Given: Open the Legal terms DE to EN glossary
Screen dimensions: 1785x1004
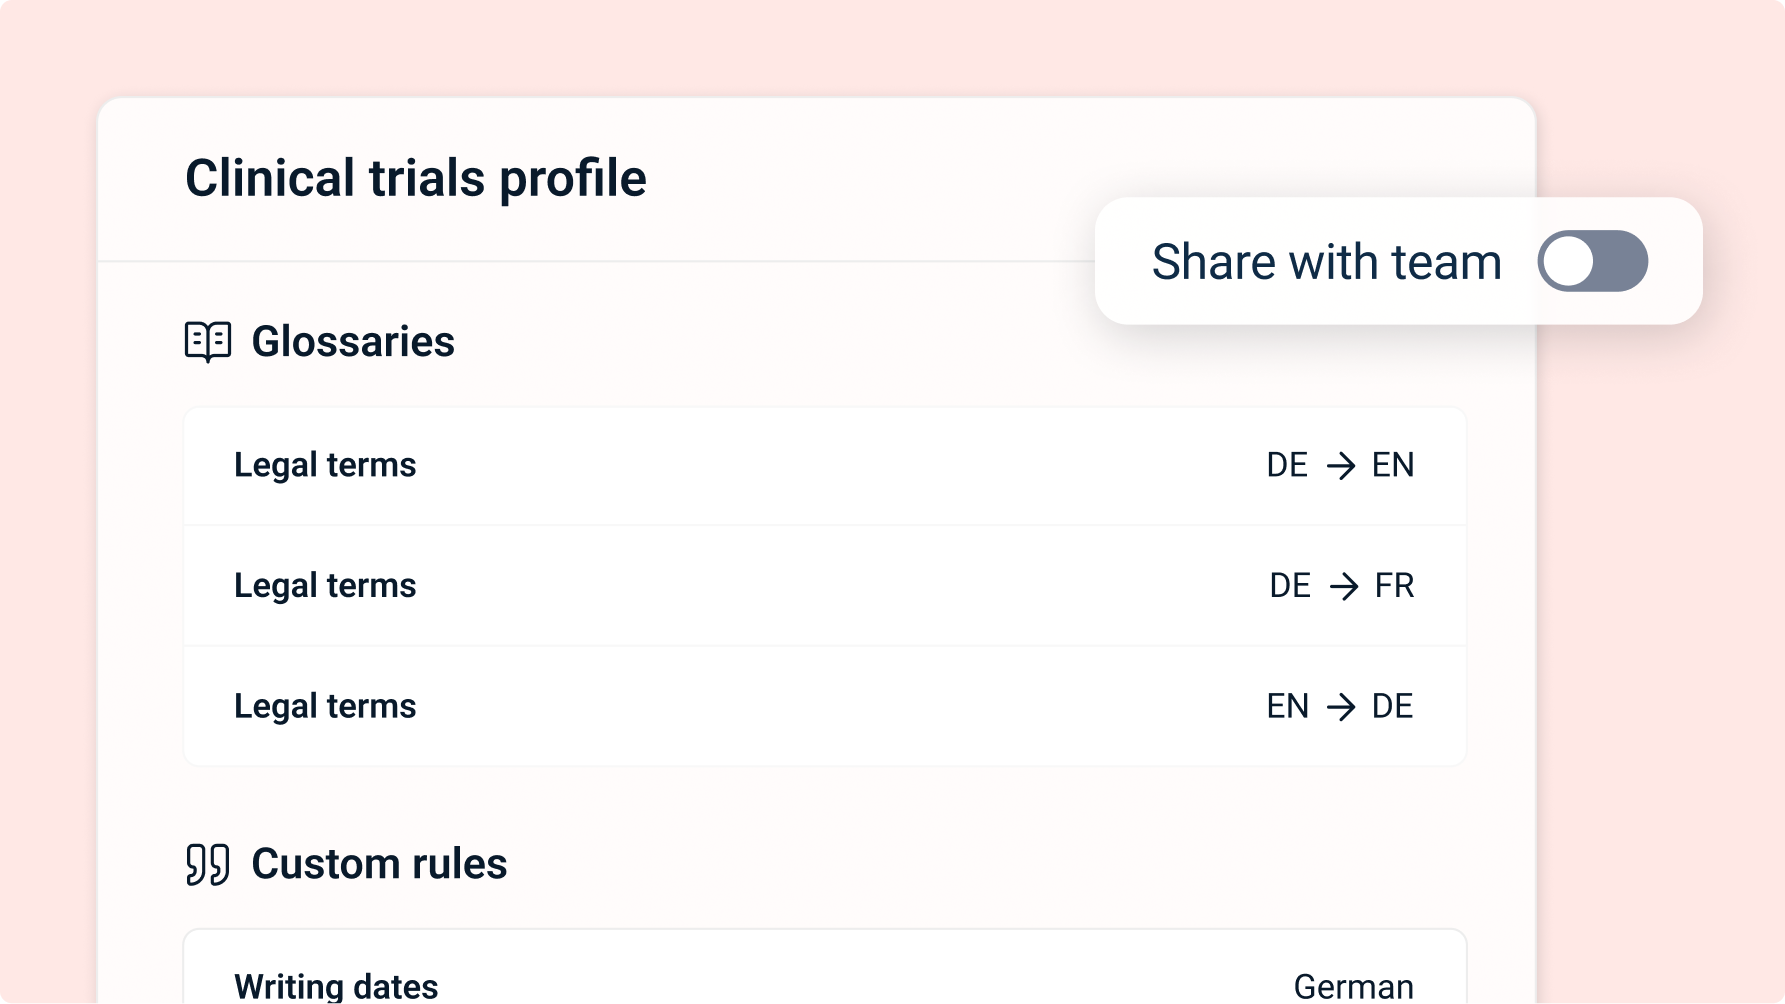Looking at the screenshot, I should pos(325,466).
